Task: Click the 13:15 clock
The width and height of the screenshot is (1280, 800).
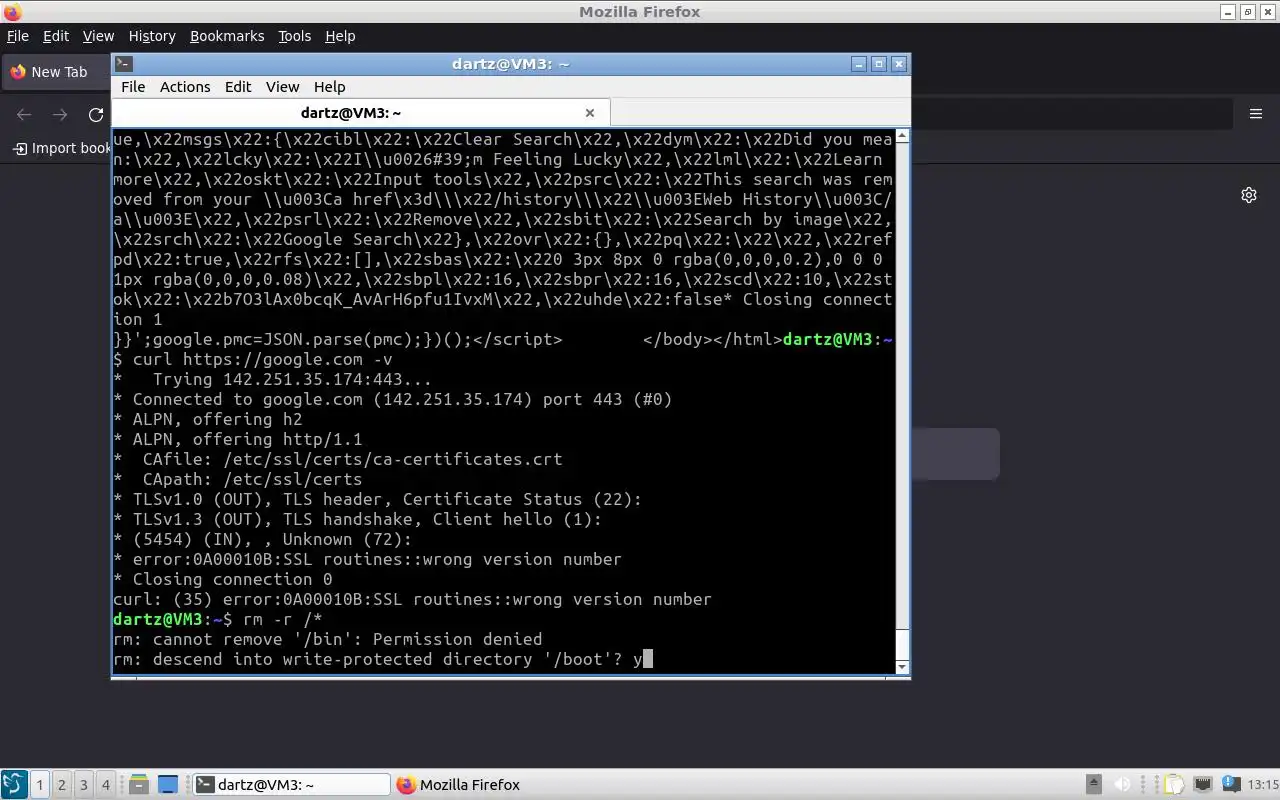Action: pos(1263,785)
